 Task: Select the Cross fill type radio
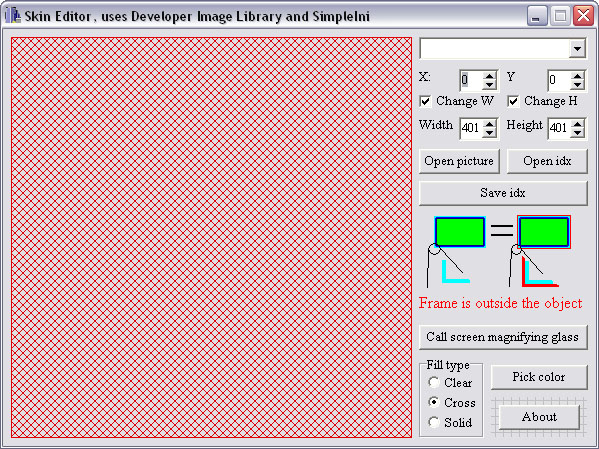click(x=434, y=402)
